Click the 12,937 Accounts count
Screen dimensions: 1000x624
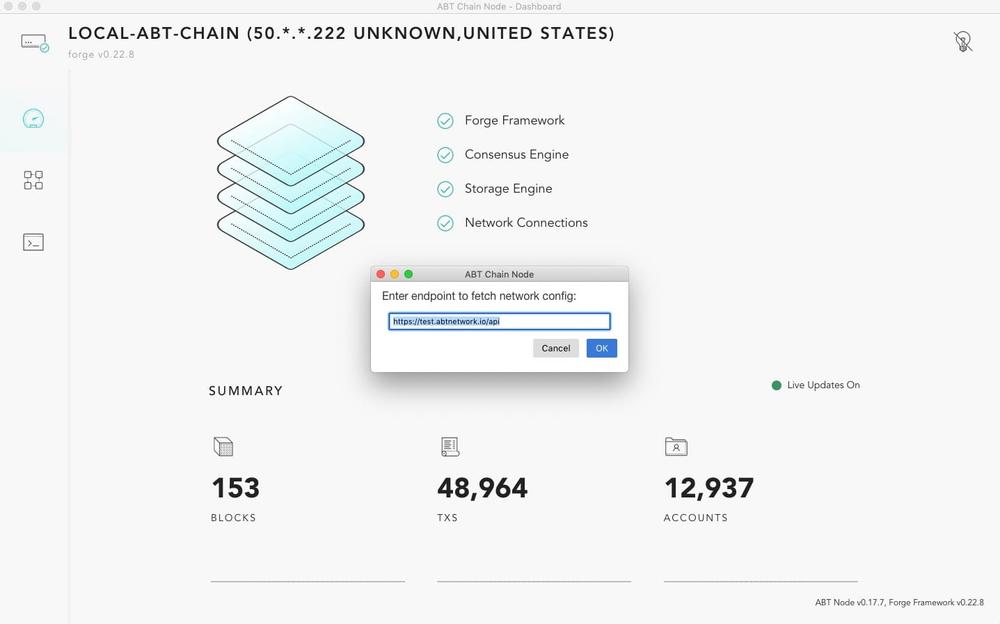click(x=709, y=488)
